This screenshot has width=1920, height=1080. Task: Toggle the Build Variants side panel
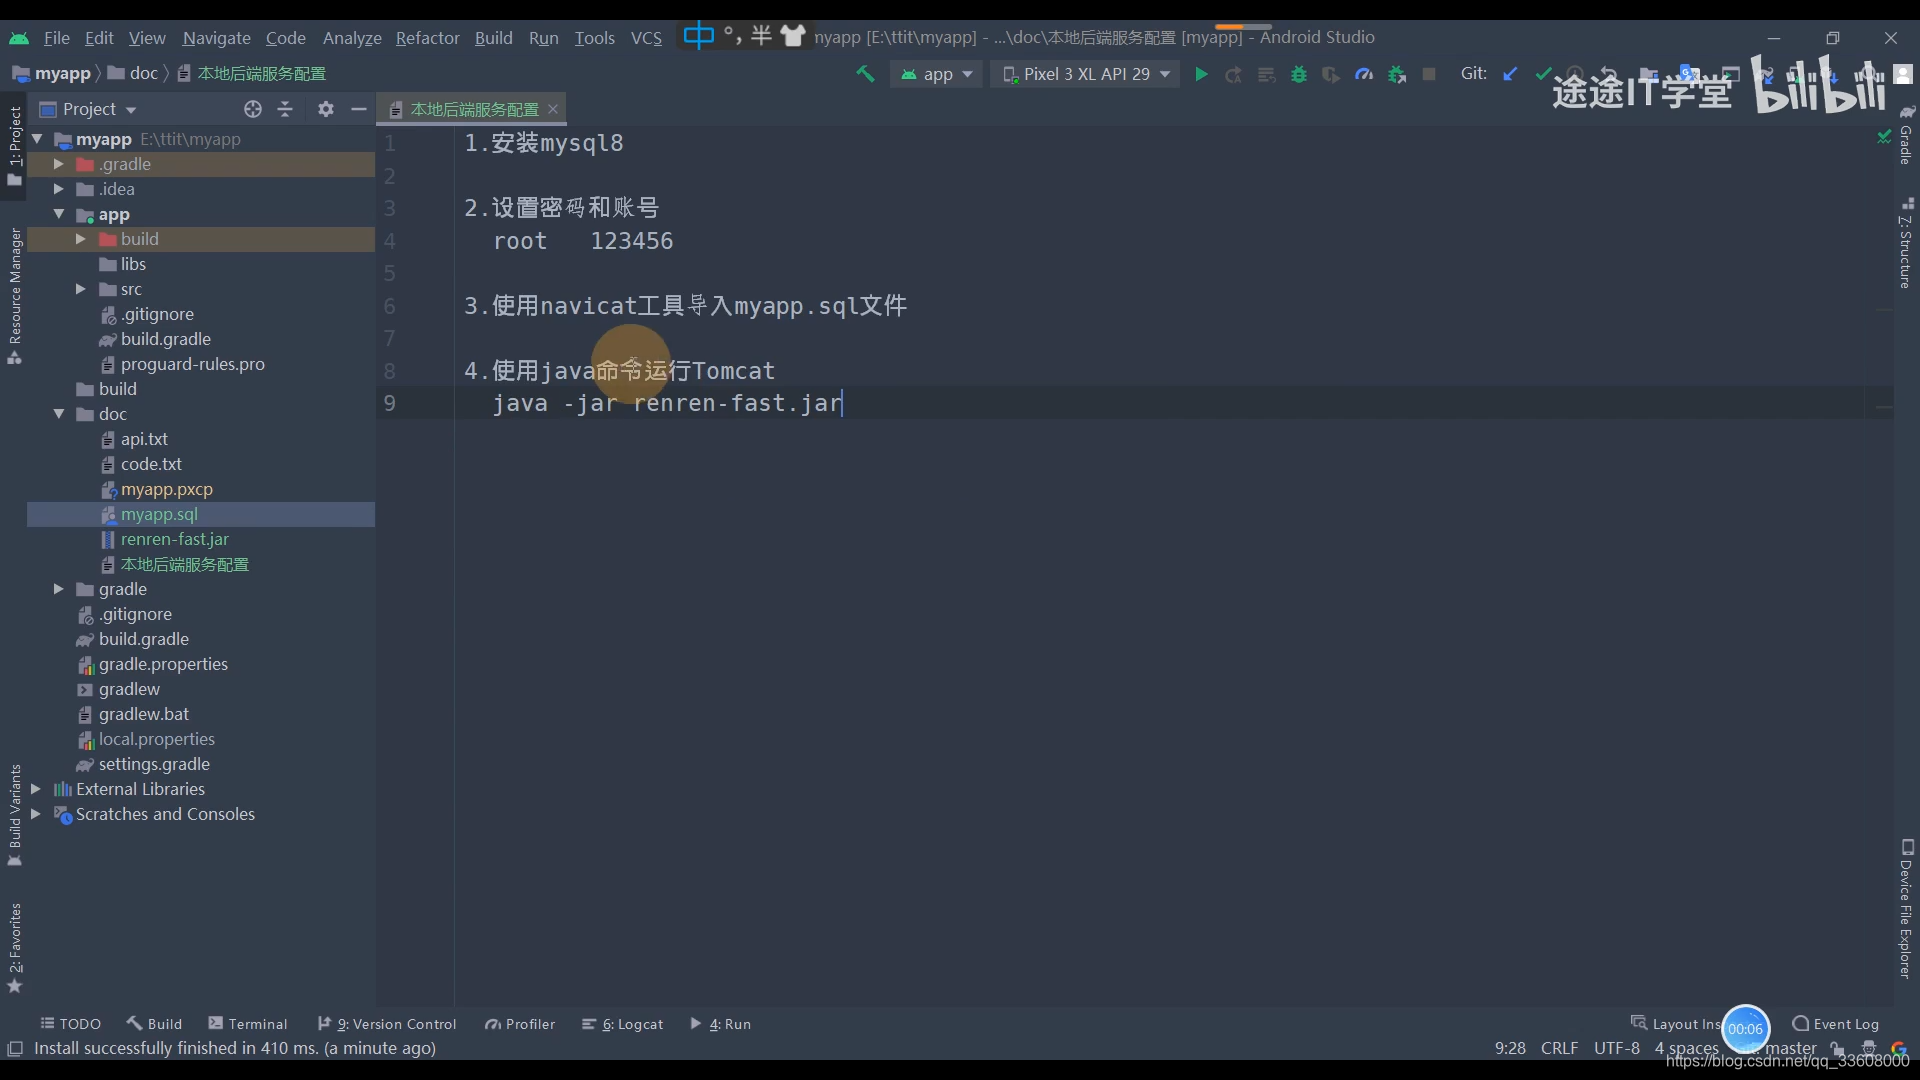click(14, 815)
